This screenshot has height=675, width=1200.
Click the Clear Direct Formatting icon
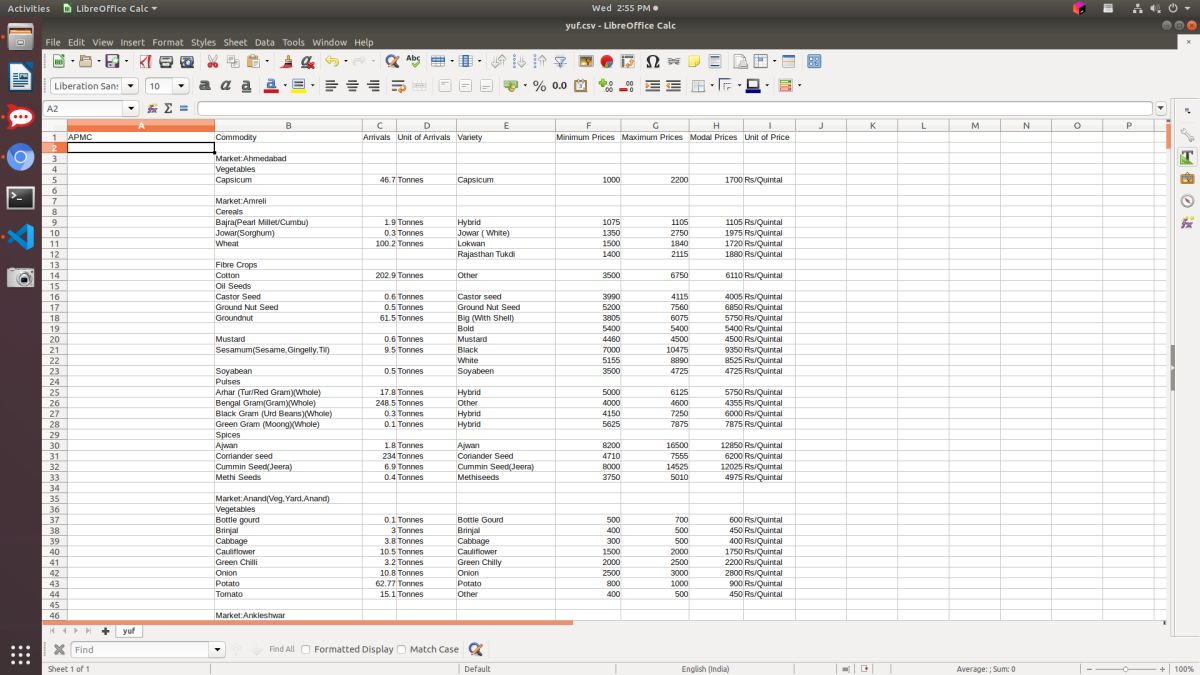[307, 61]
